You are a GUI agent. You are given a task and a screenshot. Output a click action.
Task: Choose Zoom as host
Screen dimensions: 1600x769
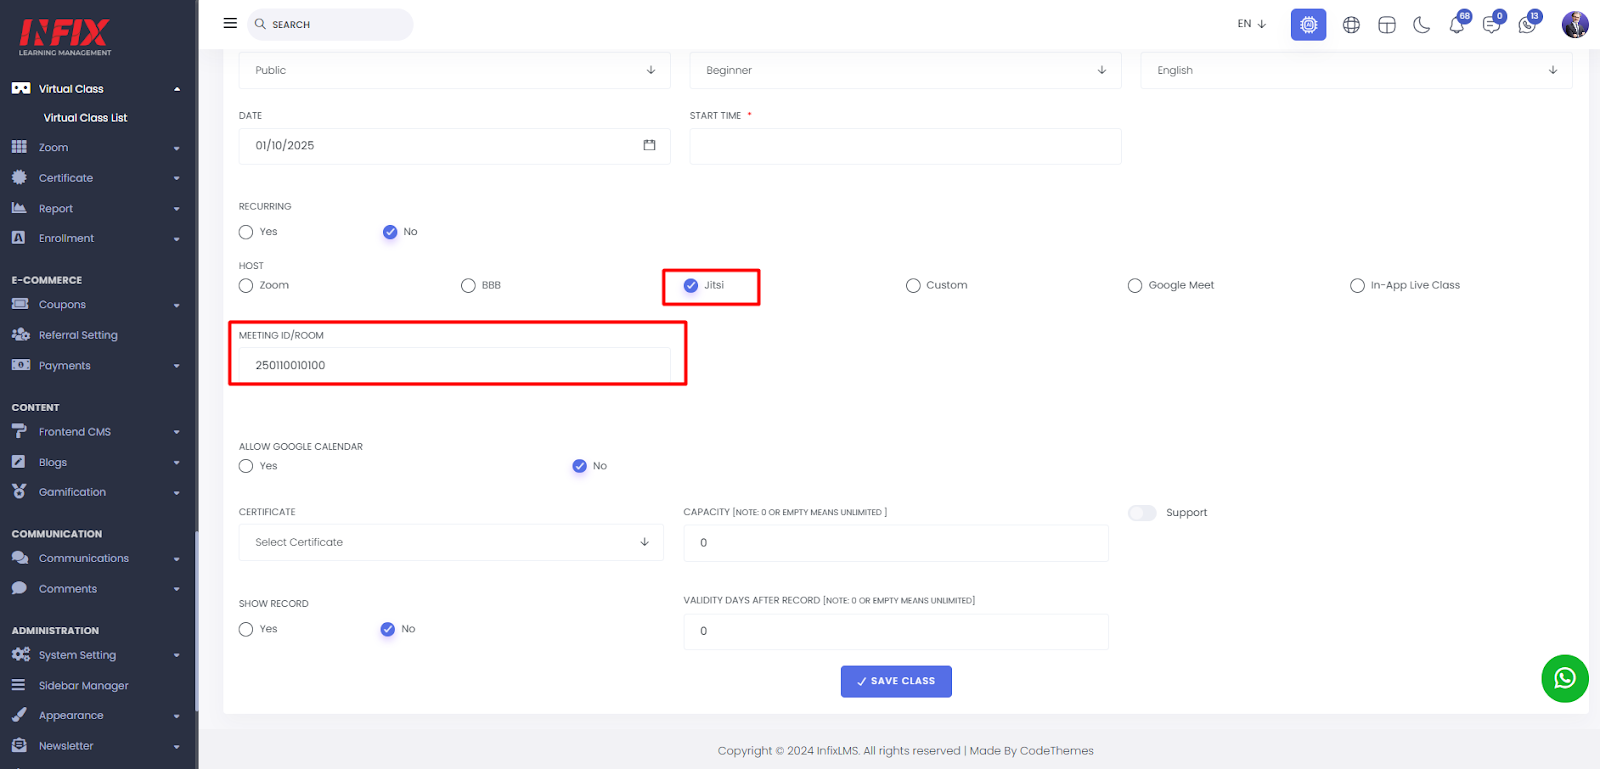pyautogui.click(x=246, y=286)
